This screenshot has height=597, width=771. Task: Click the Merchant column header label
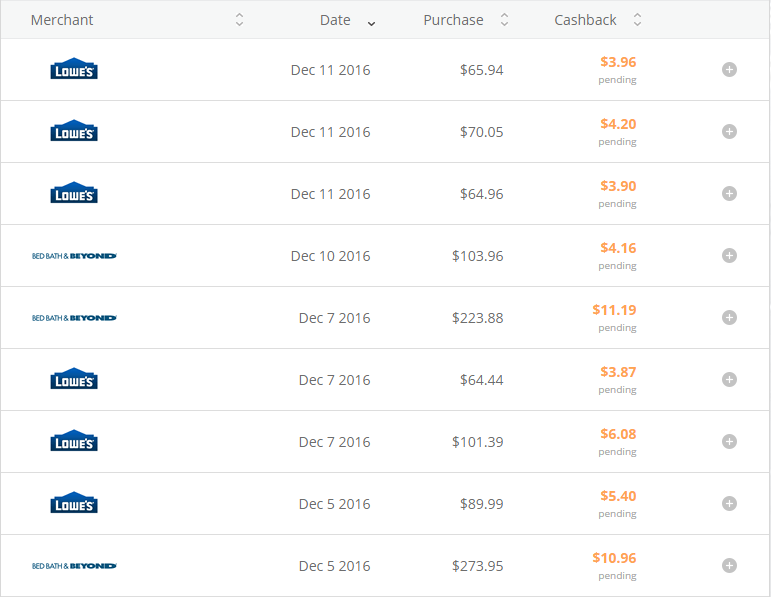click(62, 20)
